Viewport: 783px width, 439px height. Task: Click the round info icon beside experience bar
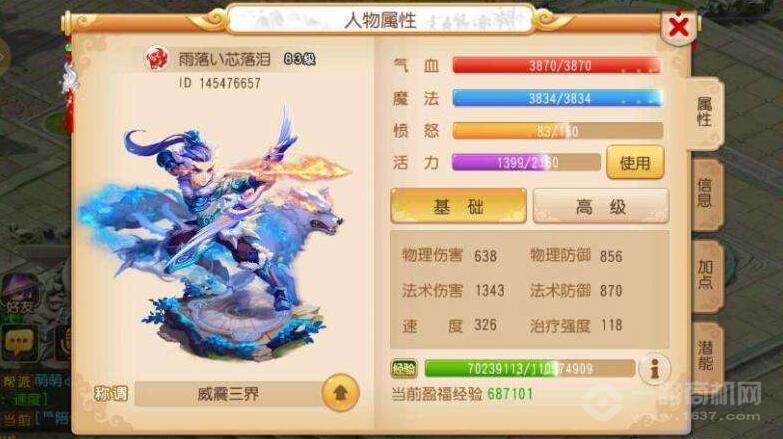pos(654,370)
